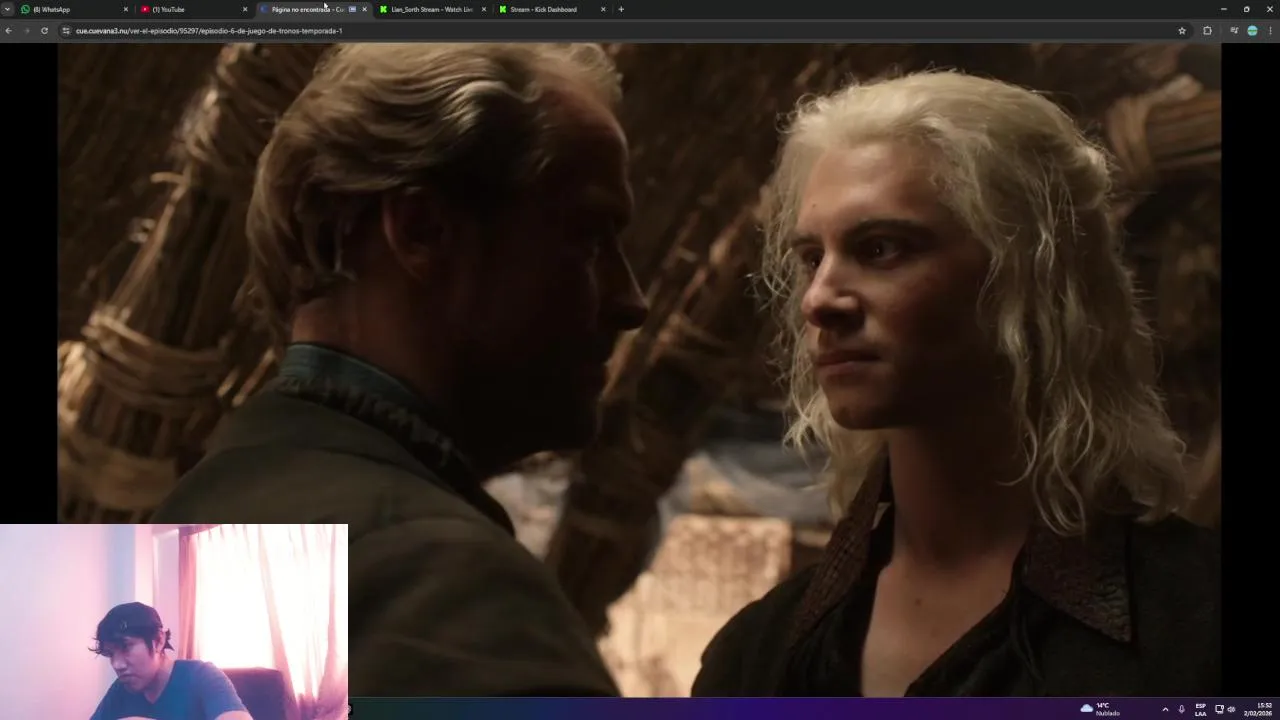
Task: Open the network status tray icon
Action: pos(1220,709)
